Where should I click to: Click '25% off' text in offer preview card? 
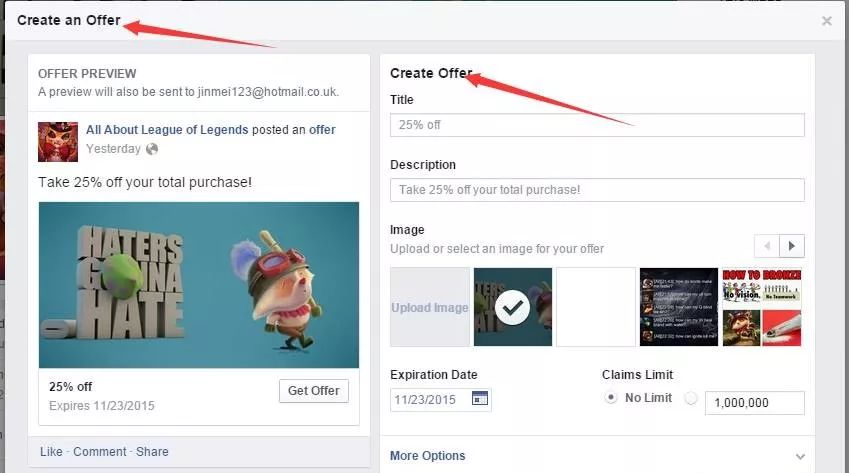click(x=70, y=387)
